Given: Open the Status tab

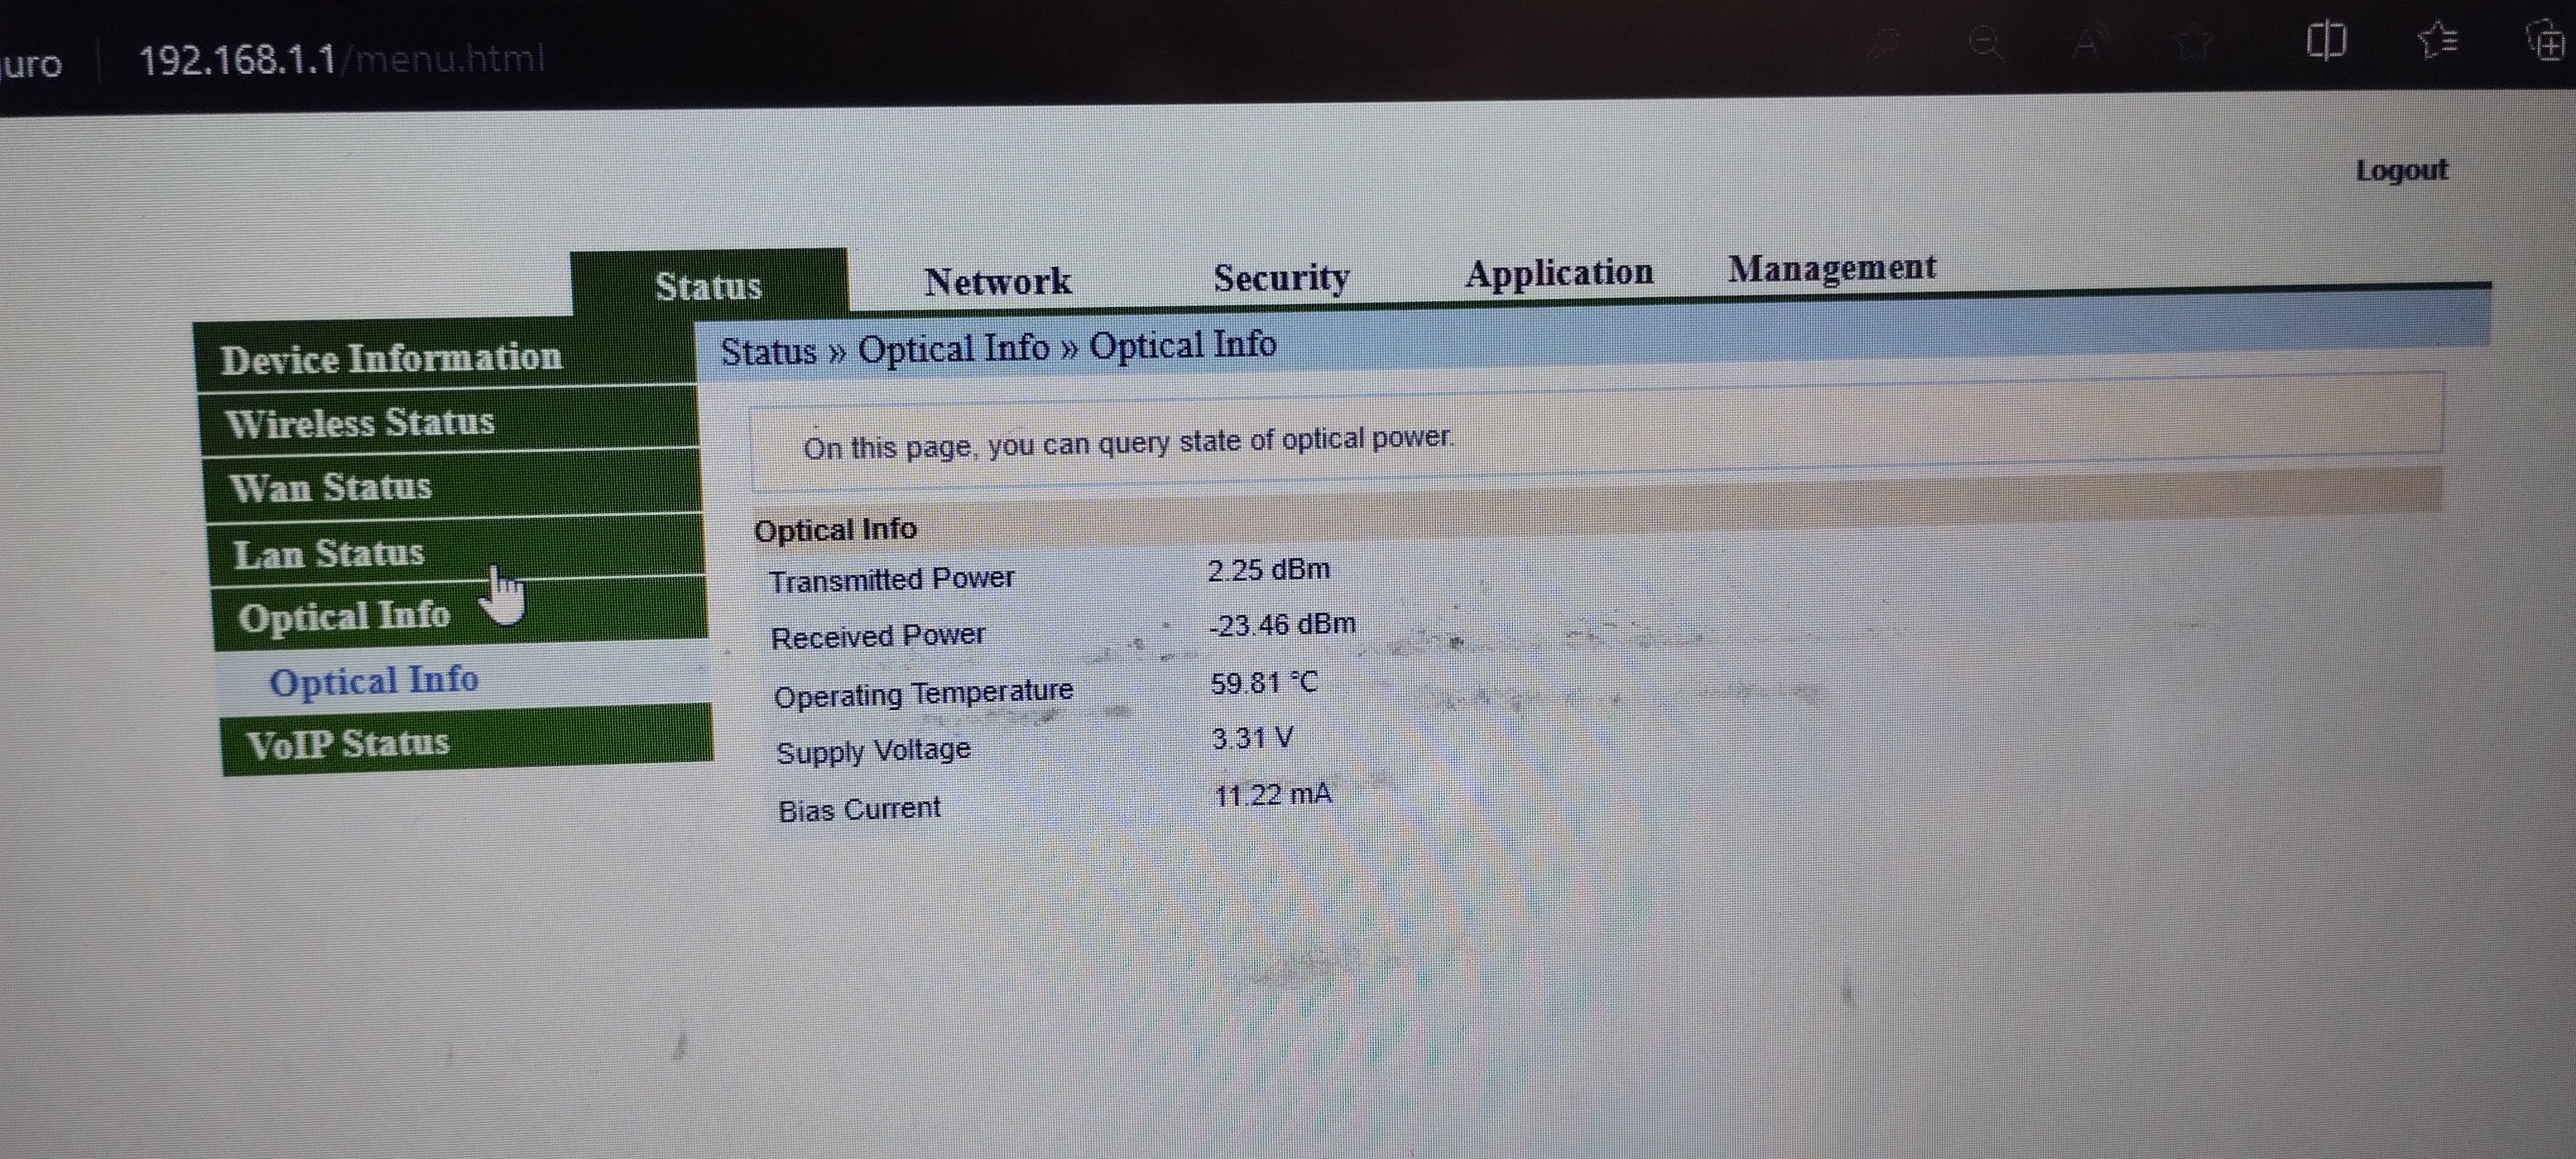Looking at the screenshot, I should 708,286.
